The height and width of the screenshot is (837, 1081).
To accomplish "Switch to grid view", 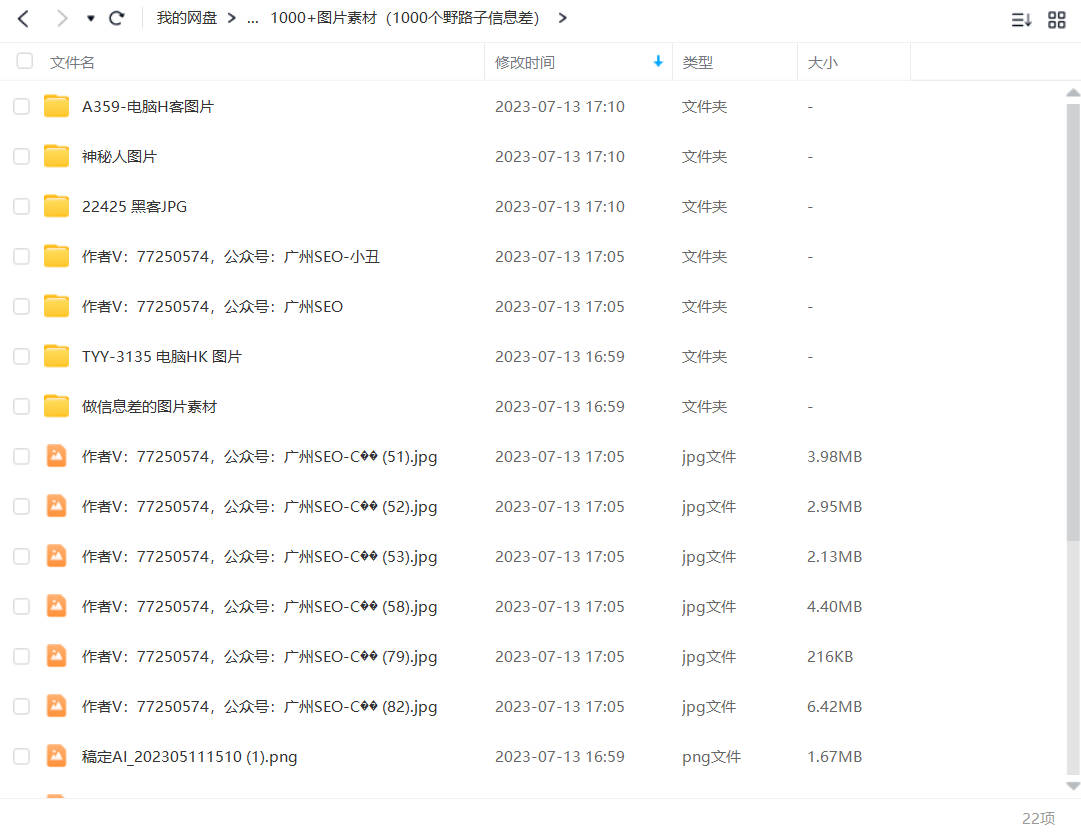I will (x=1056, y=20).
